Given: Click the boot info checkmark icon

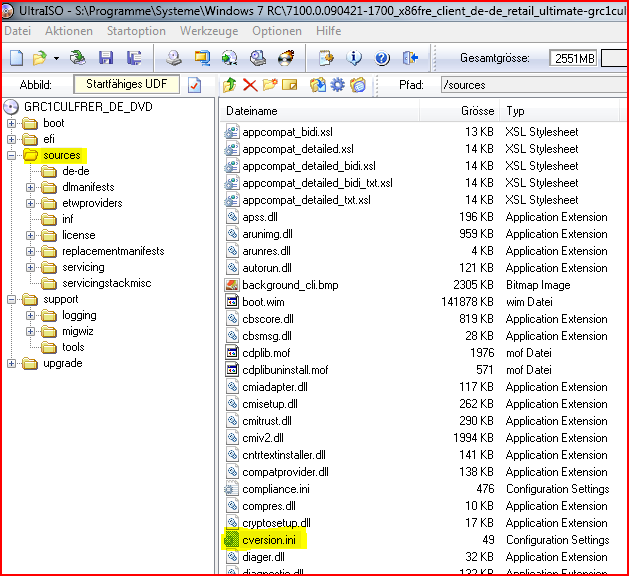Looking at the screenshot, I should point(195,85).
